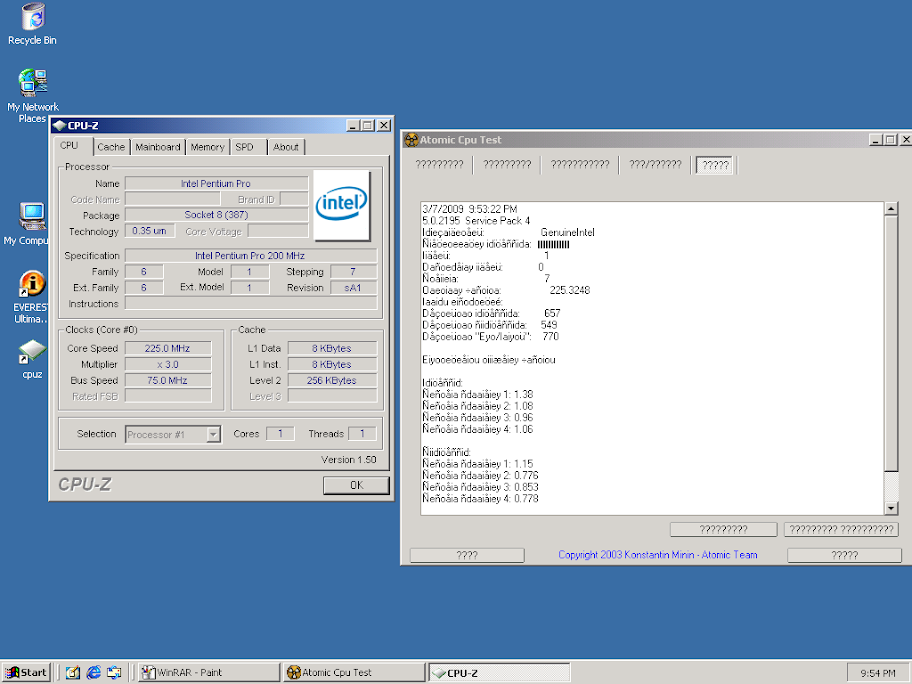Select the ???/?????? tab in Atomic Cpu Test
This screenshot has width=912, height=684.
[656, 165]
